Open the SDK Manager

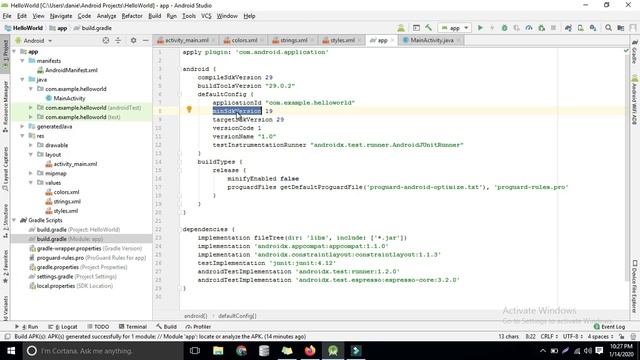(x=593, y=28)
